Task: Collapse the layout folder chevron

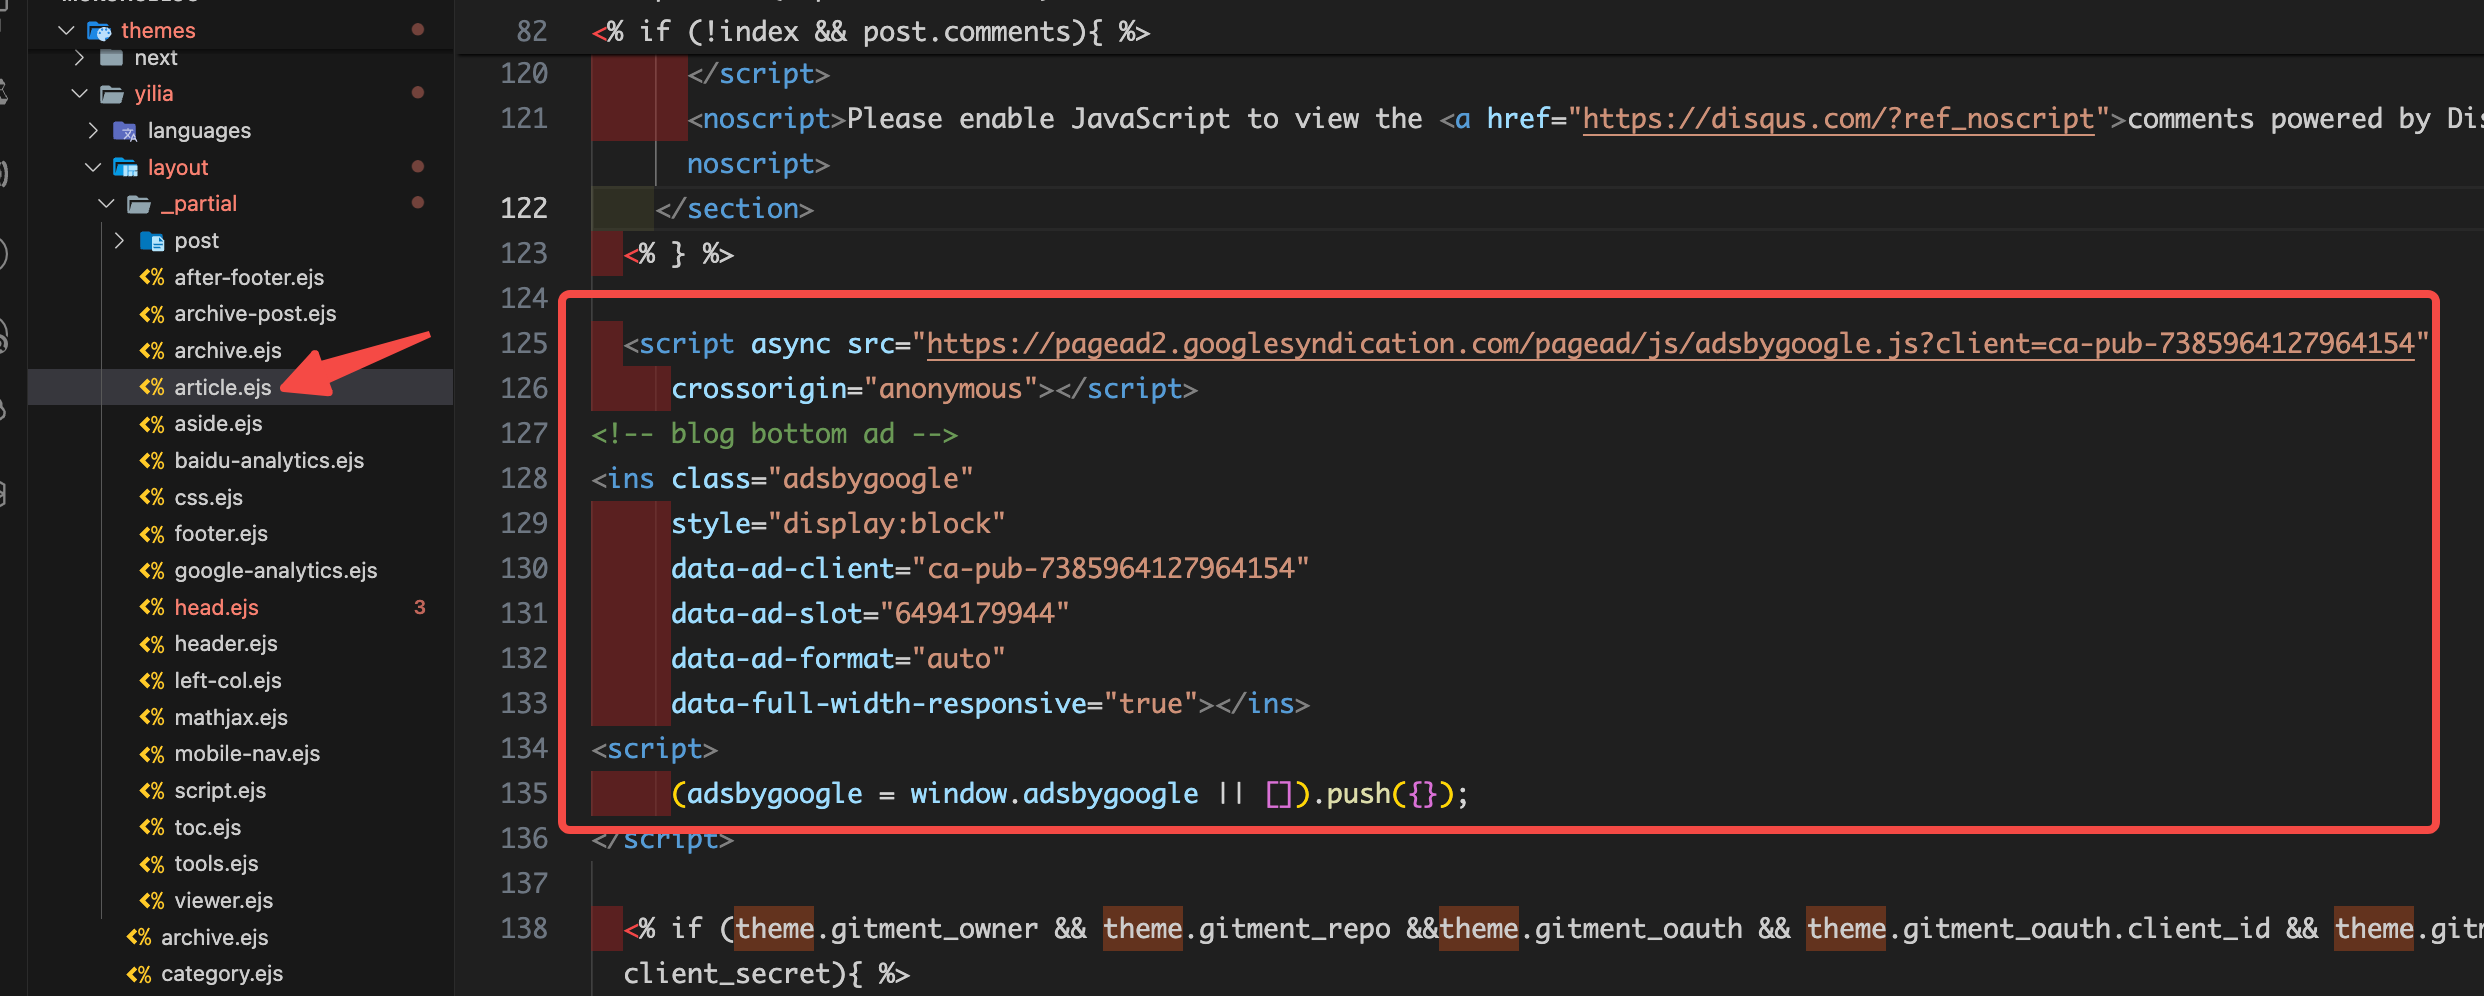Action: [x=93, y=167]
